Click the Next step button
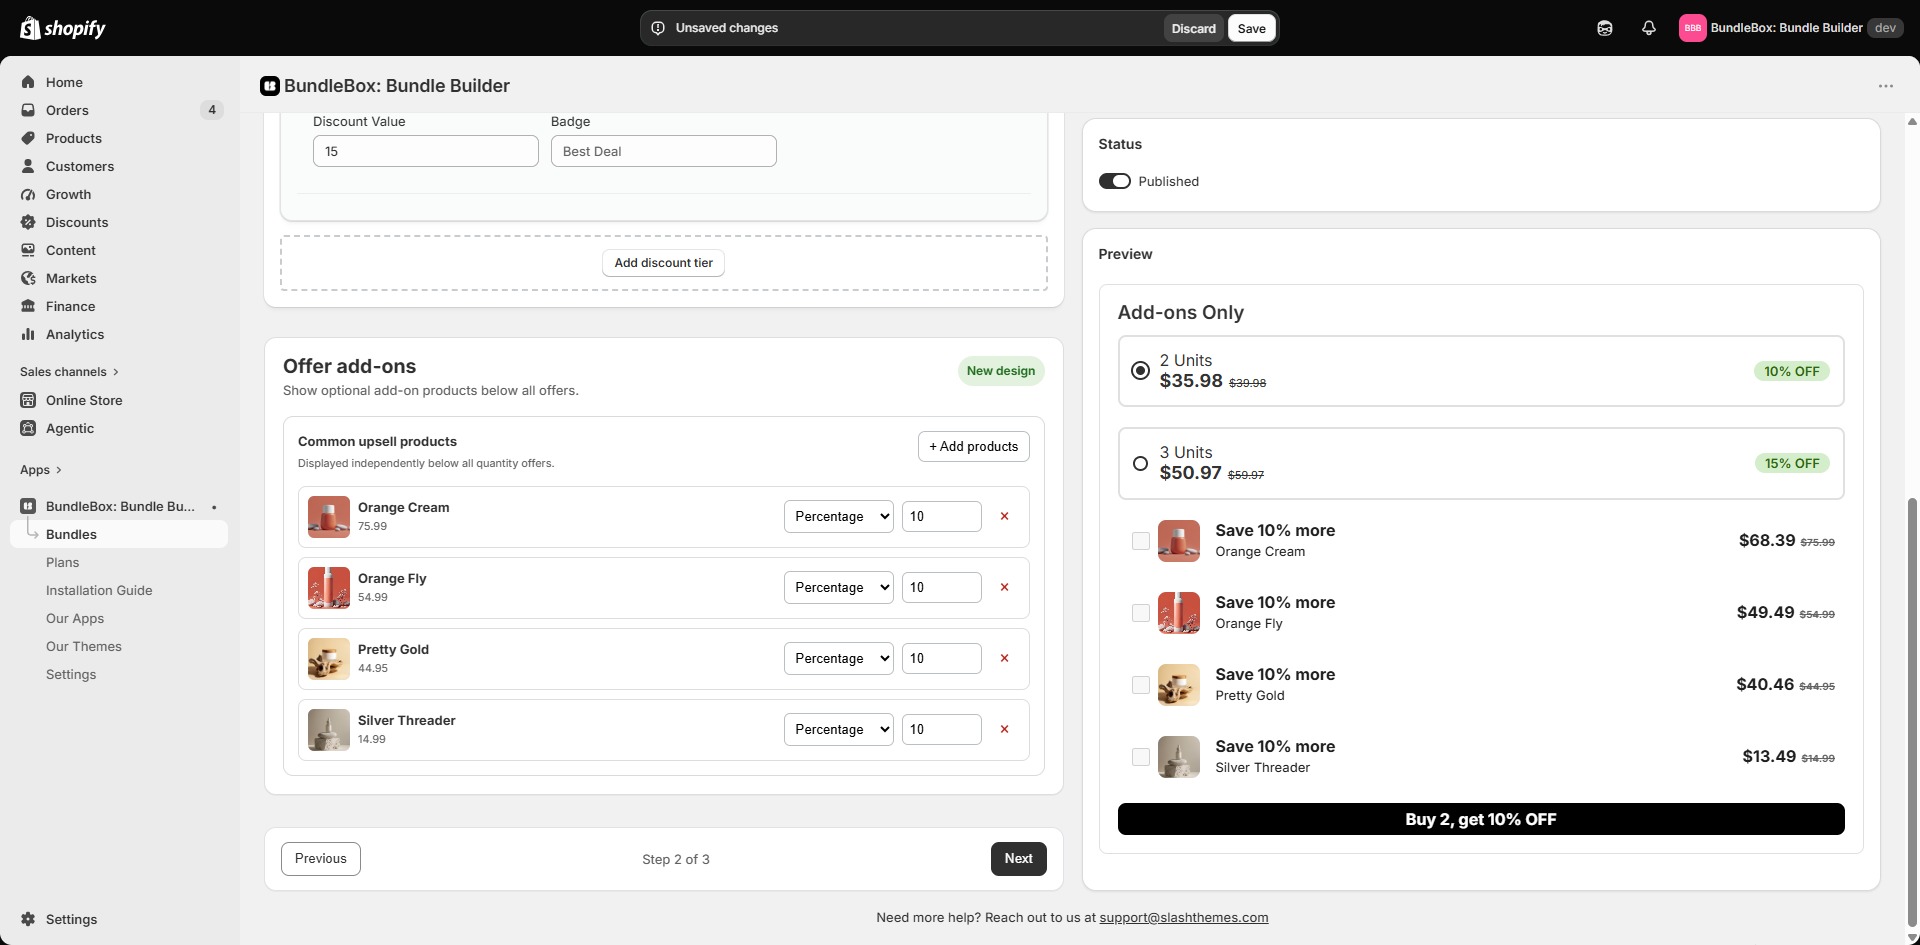The image size is (1920, 945). [x=1018, y=859]
